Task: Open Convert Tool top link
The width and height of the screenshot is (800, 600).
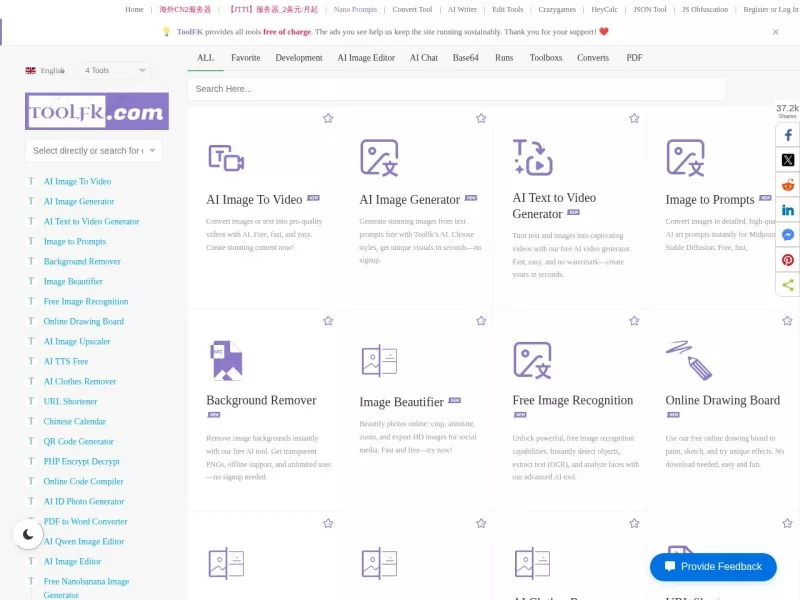Action: coord(412,9)
